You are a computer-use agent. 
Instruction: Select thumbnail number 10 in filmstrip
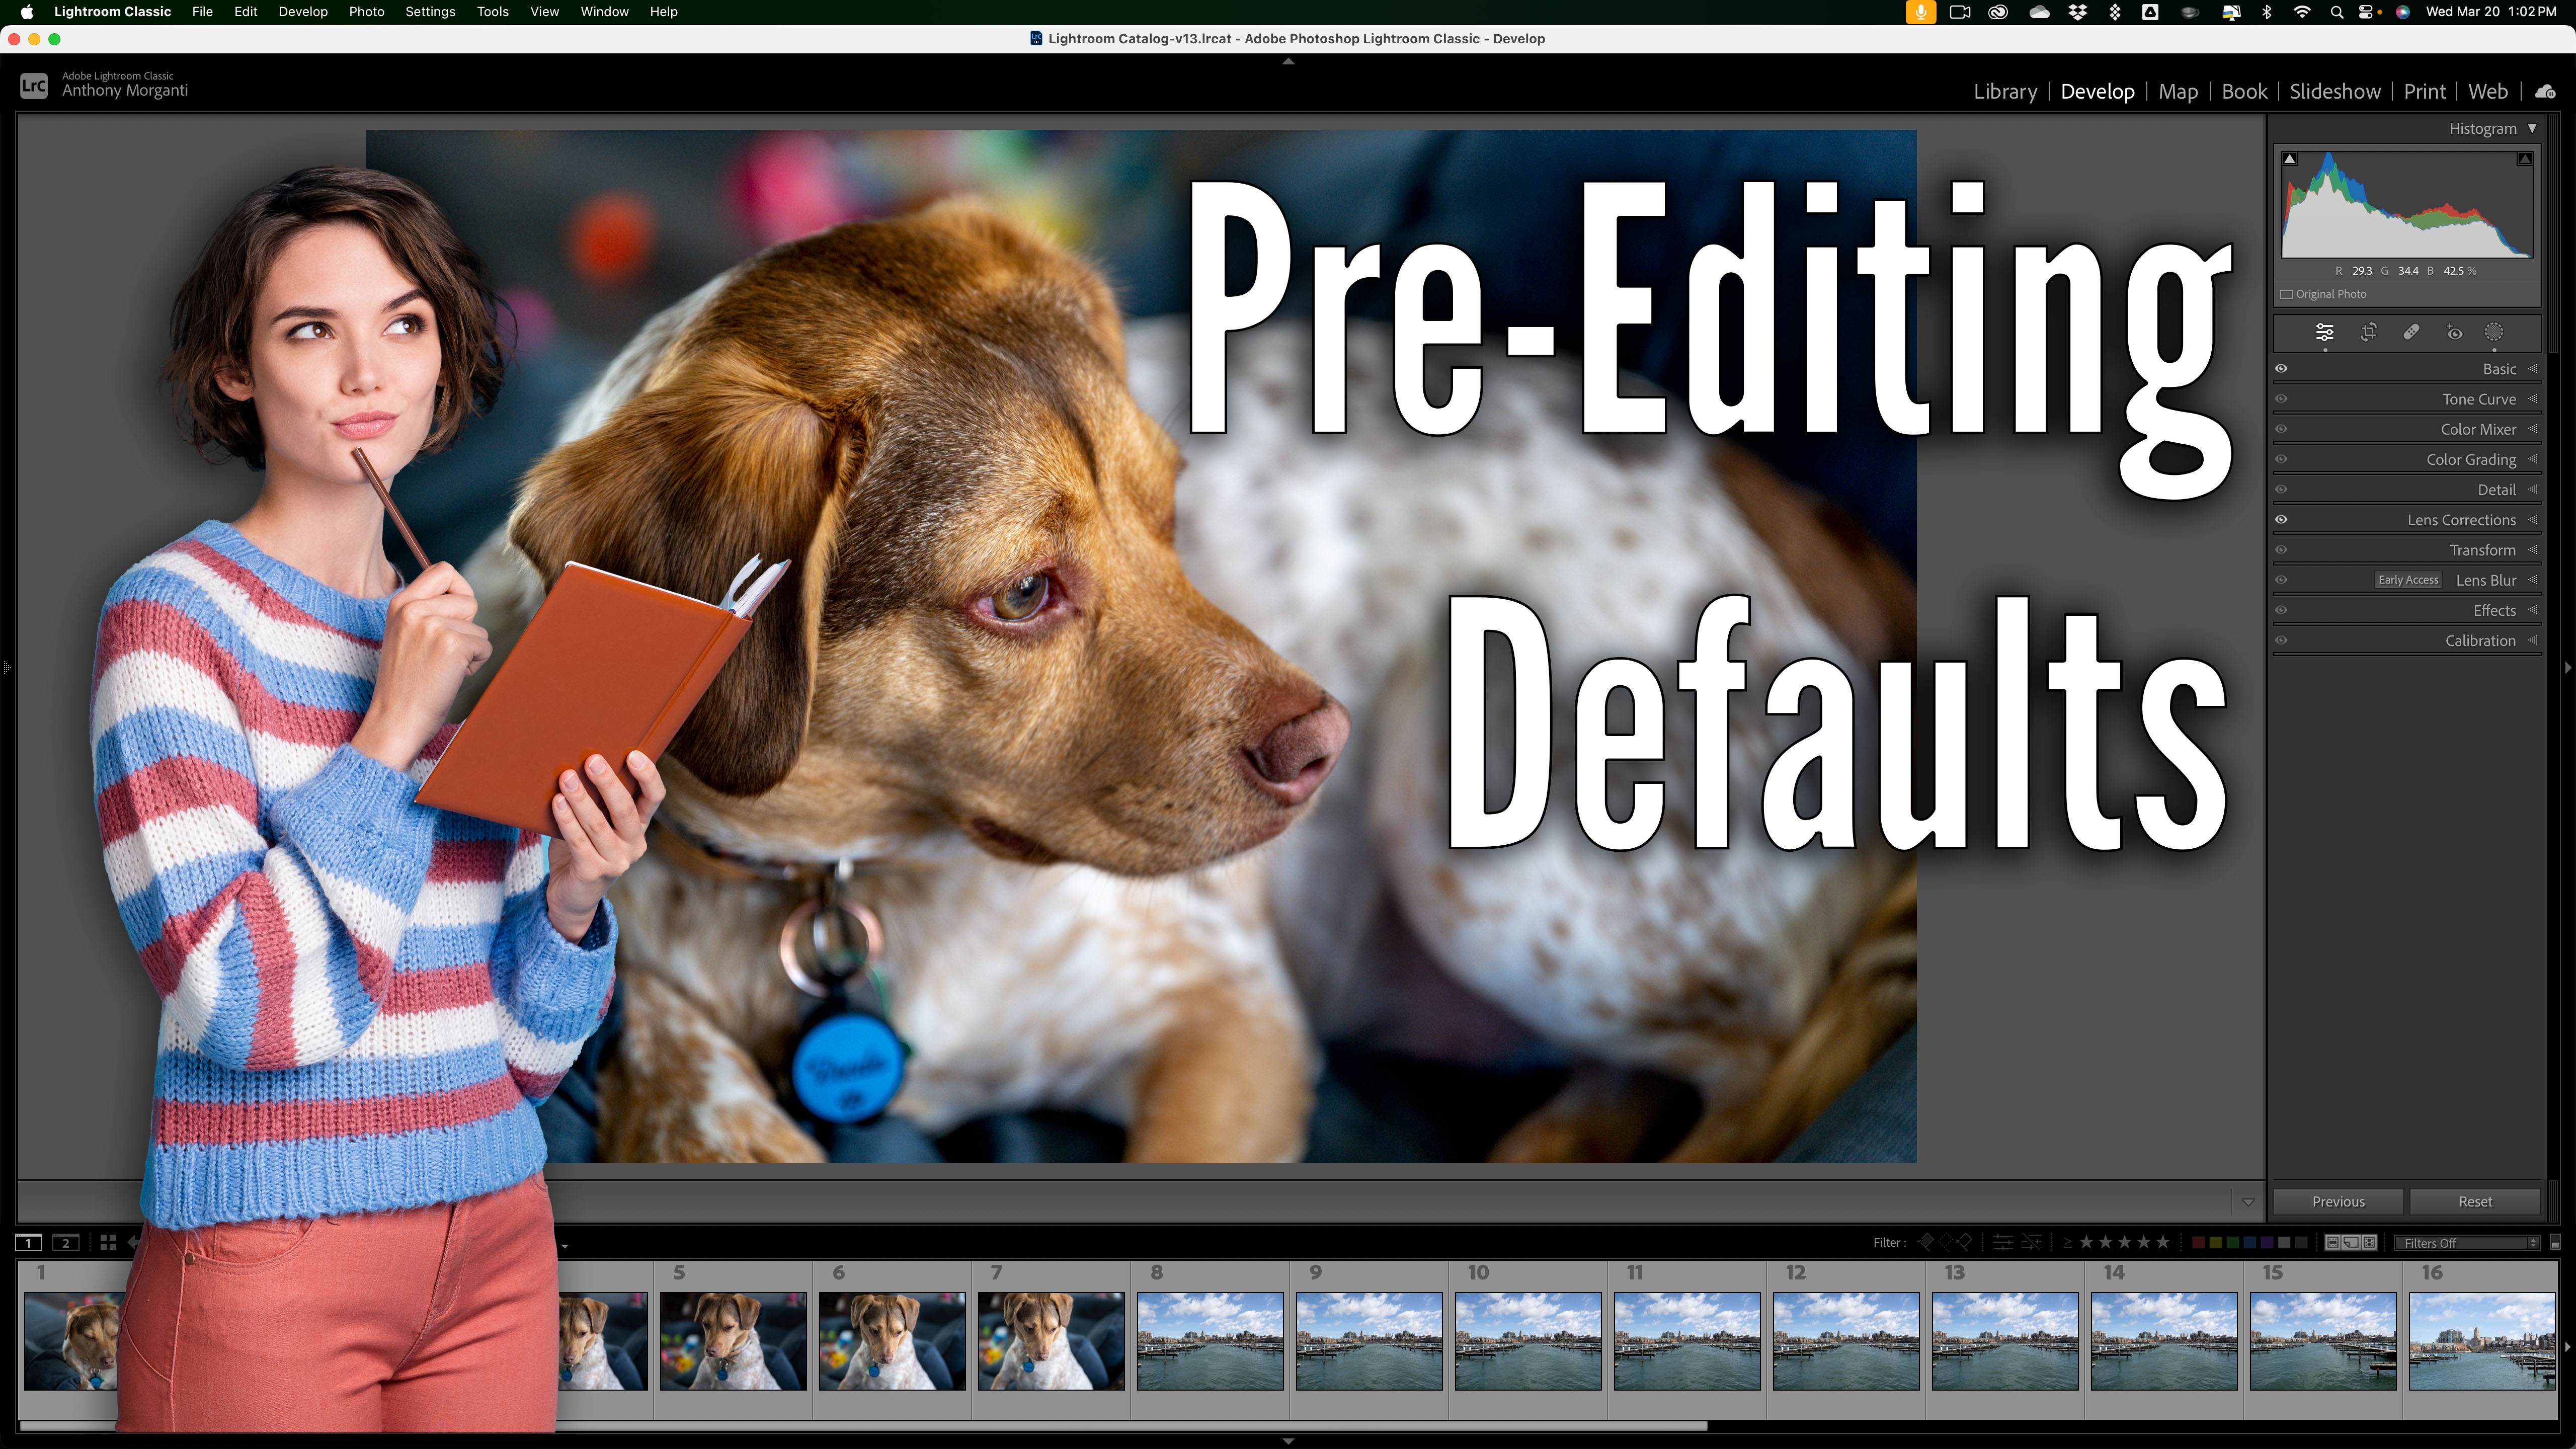(x=1527, y=1340)
